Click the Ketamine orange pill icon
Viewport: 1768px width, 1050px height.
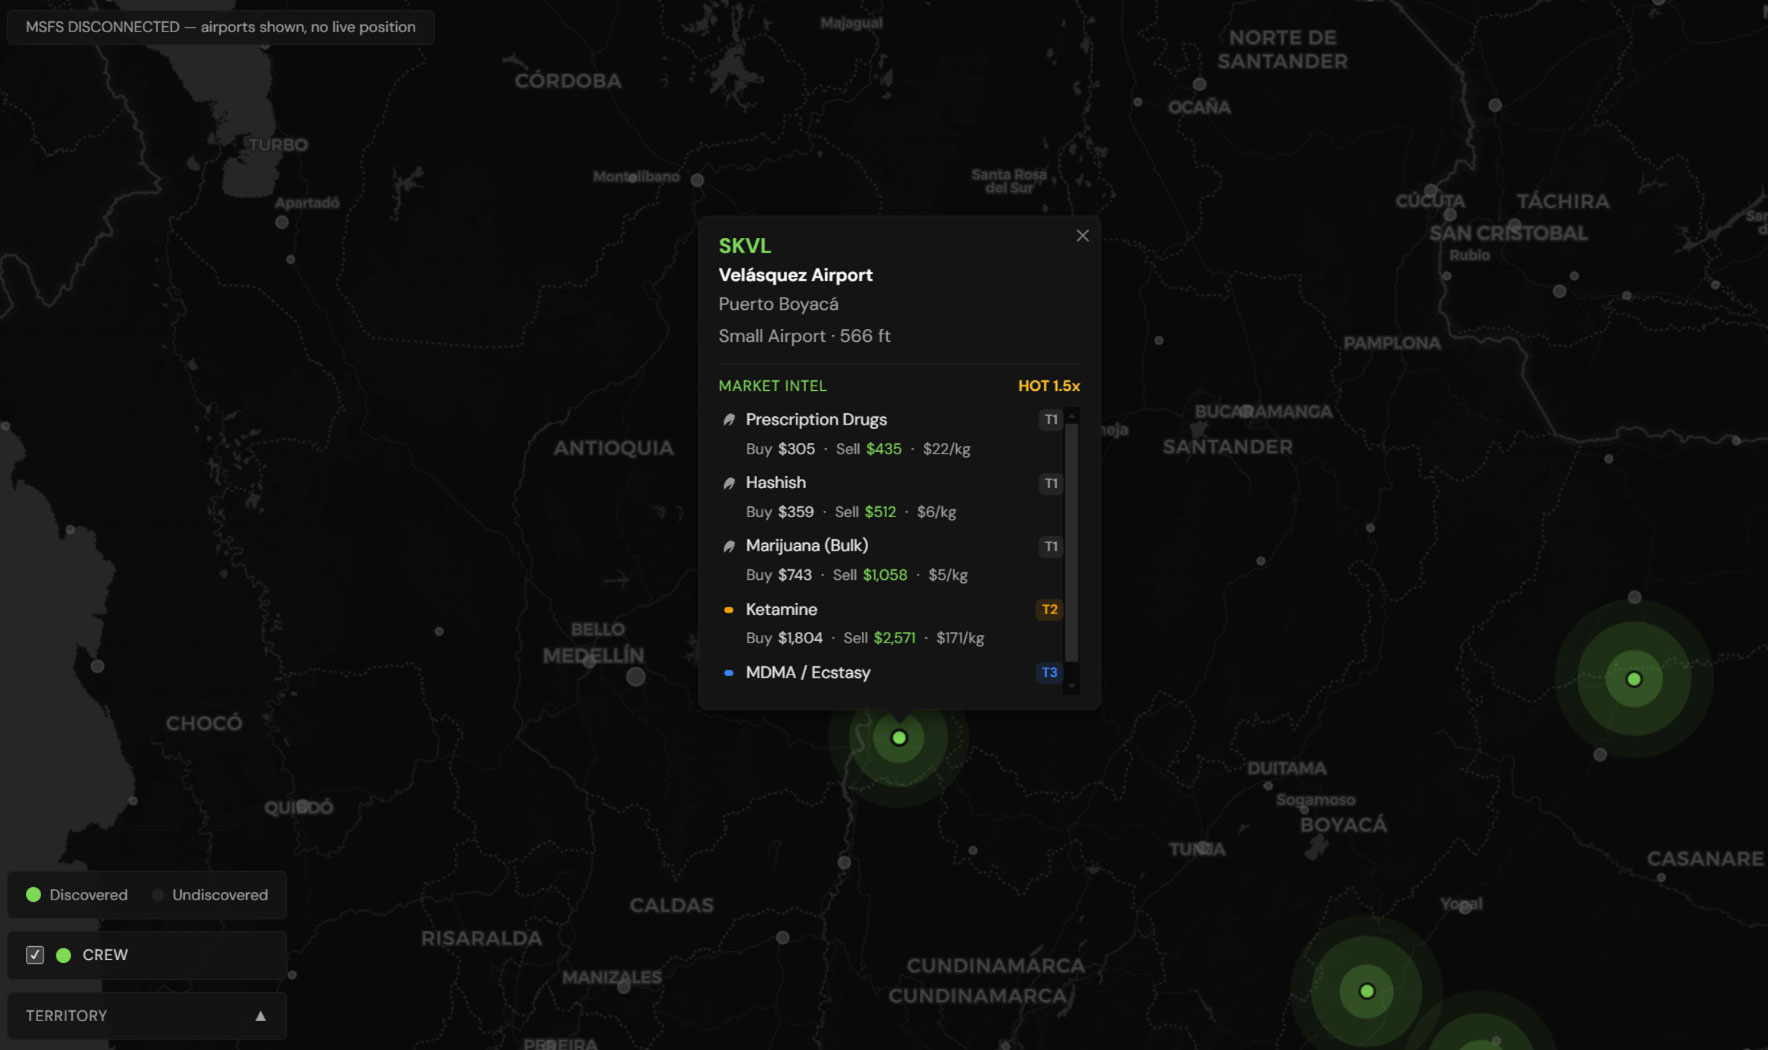pos(729,610)
